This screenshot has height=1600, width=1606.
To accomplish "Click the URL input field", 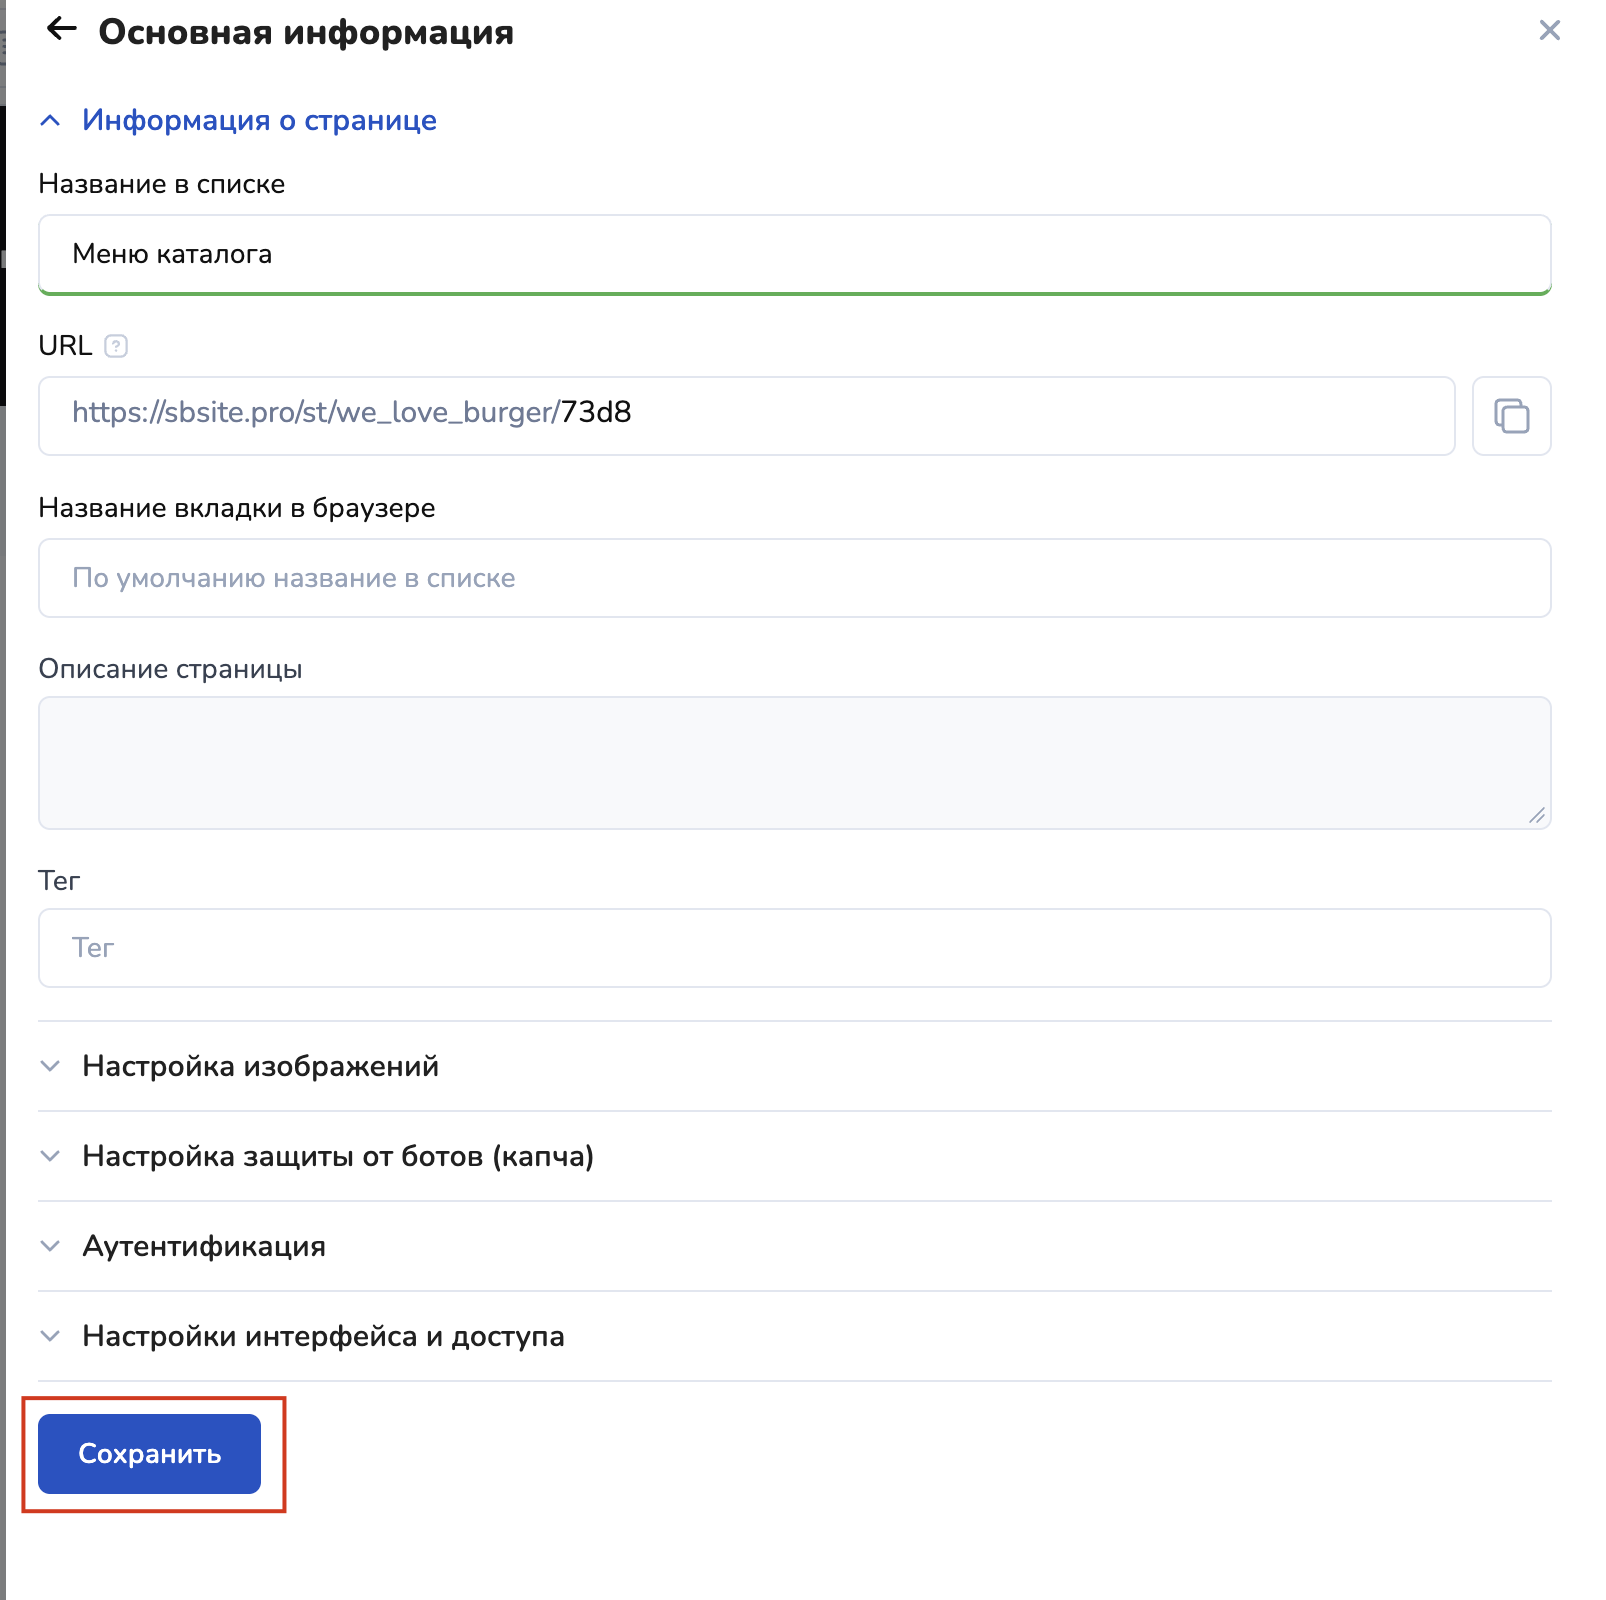I will pos(746,416).
